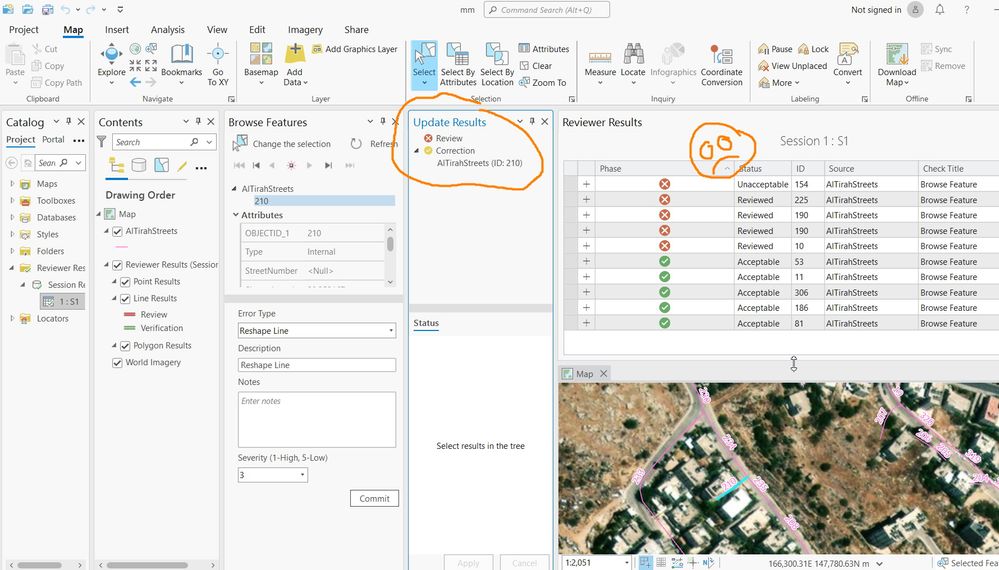
Task: Open the Error Type dropdown
Action: point(317,331)
